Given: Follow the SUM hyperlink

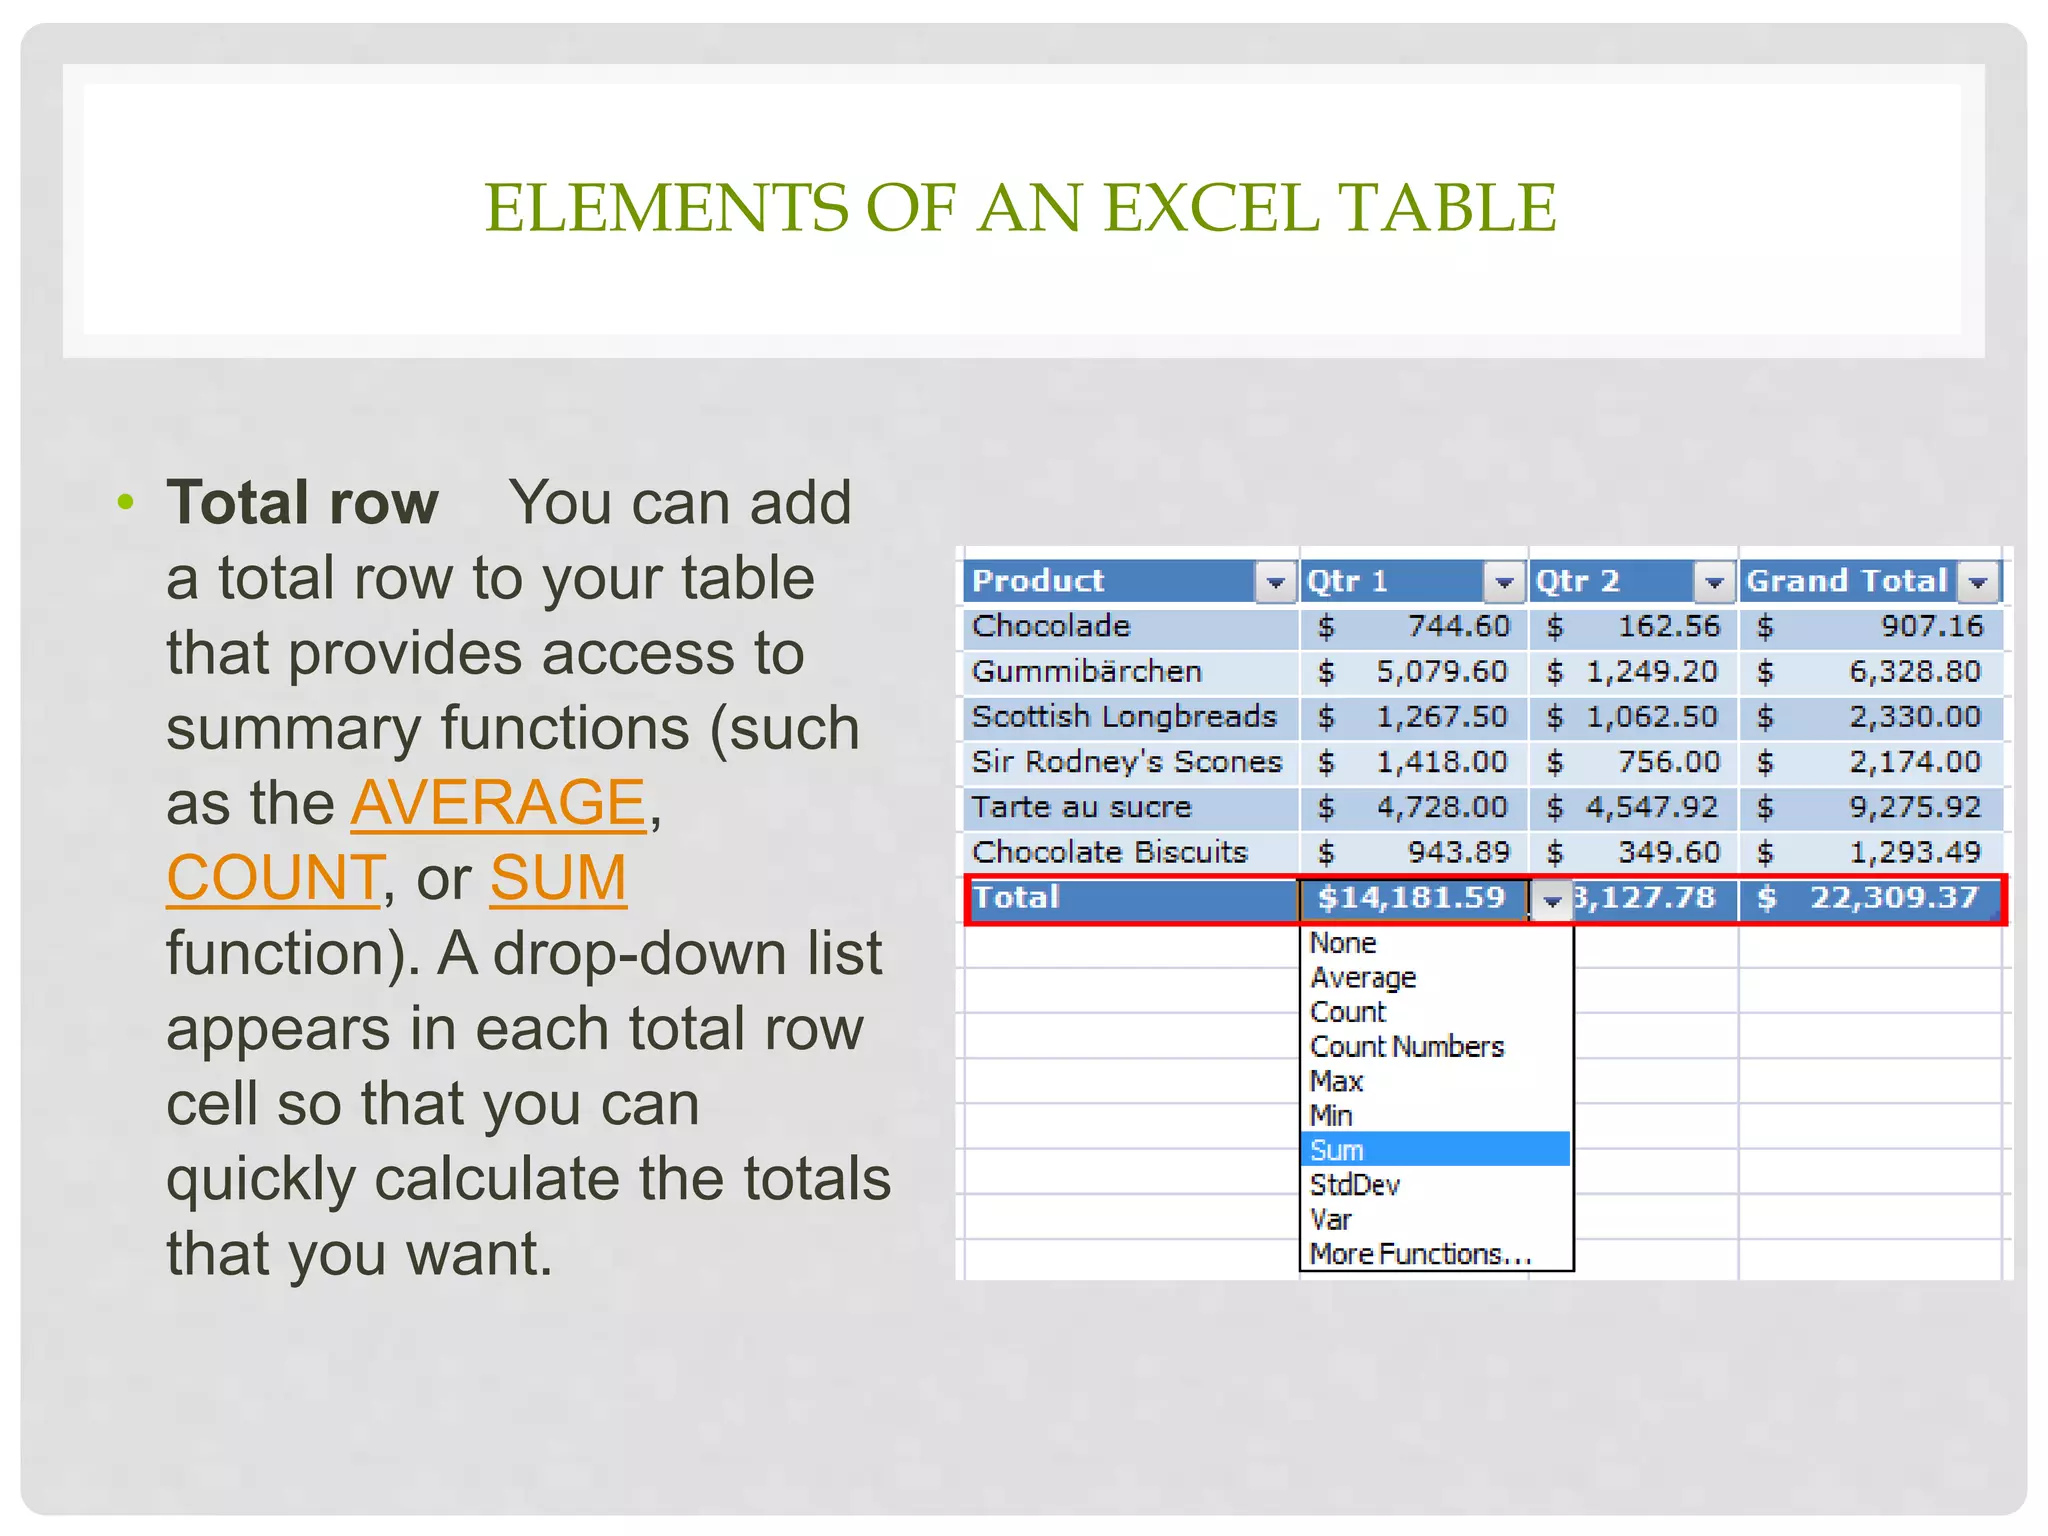Looking at the screenshot, I should click(x=558, y=878).
